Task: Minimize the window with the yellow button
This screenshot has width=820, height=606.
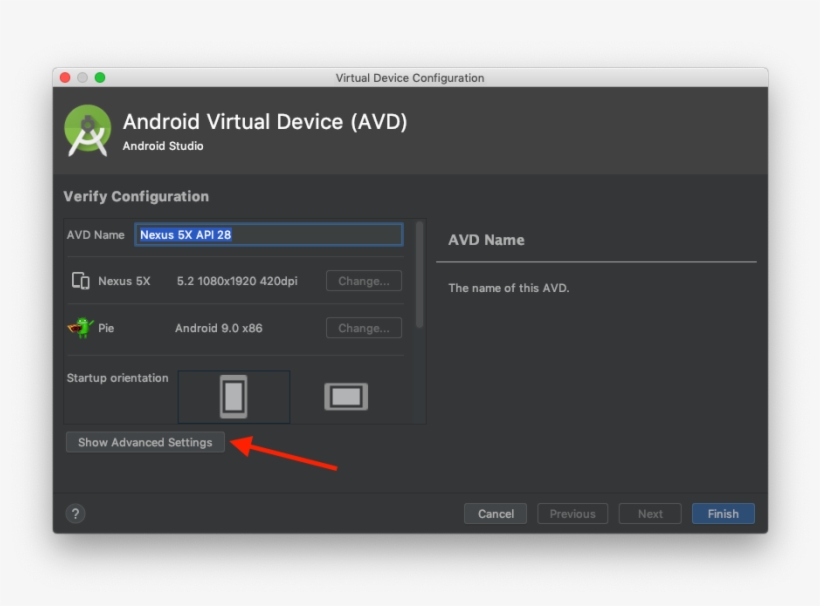Action: [x=83, y=78]
